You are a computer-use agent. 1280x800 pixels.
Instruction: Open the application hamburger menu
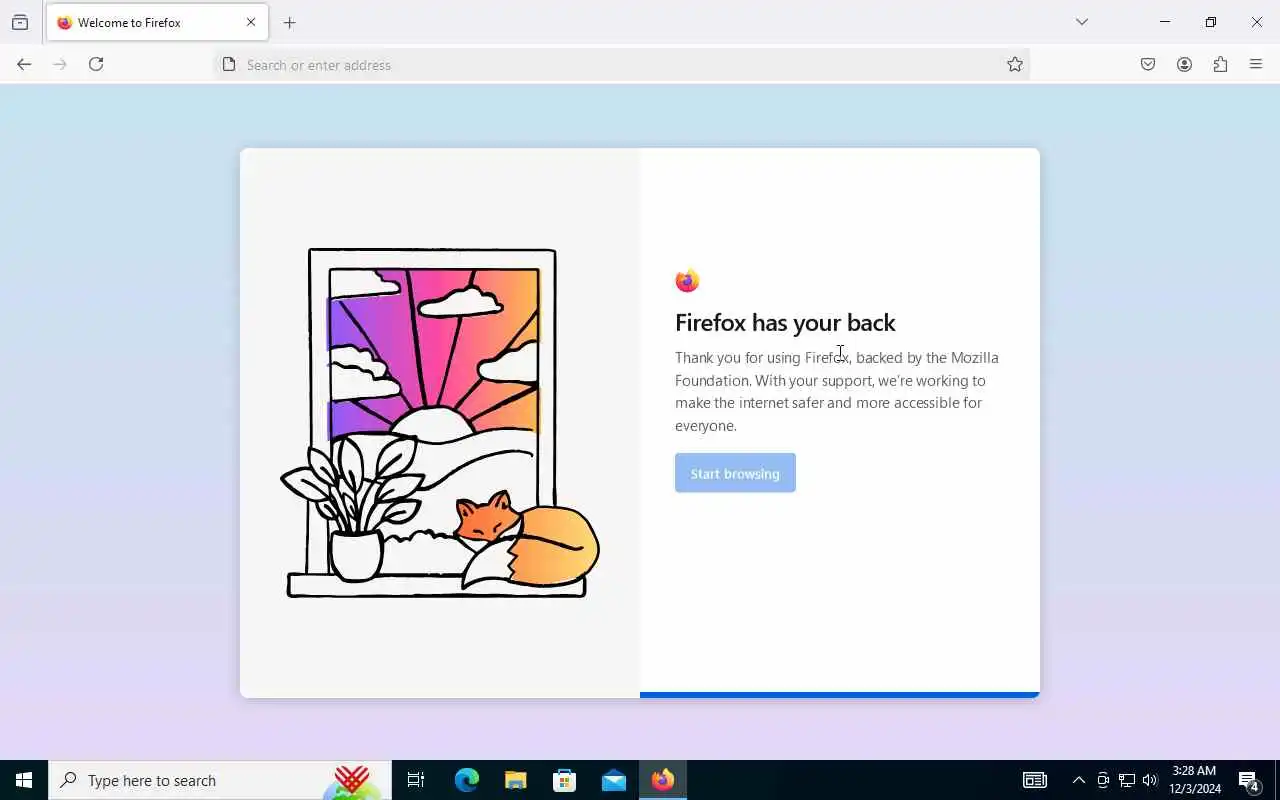(1256, 64)
